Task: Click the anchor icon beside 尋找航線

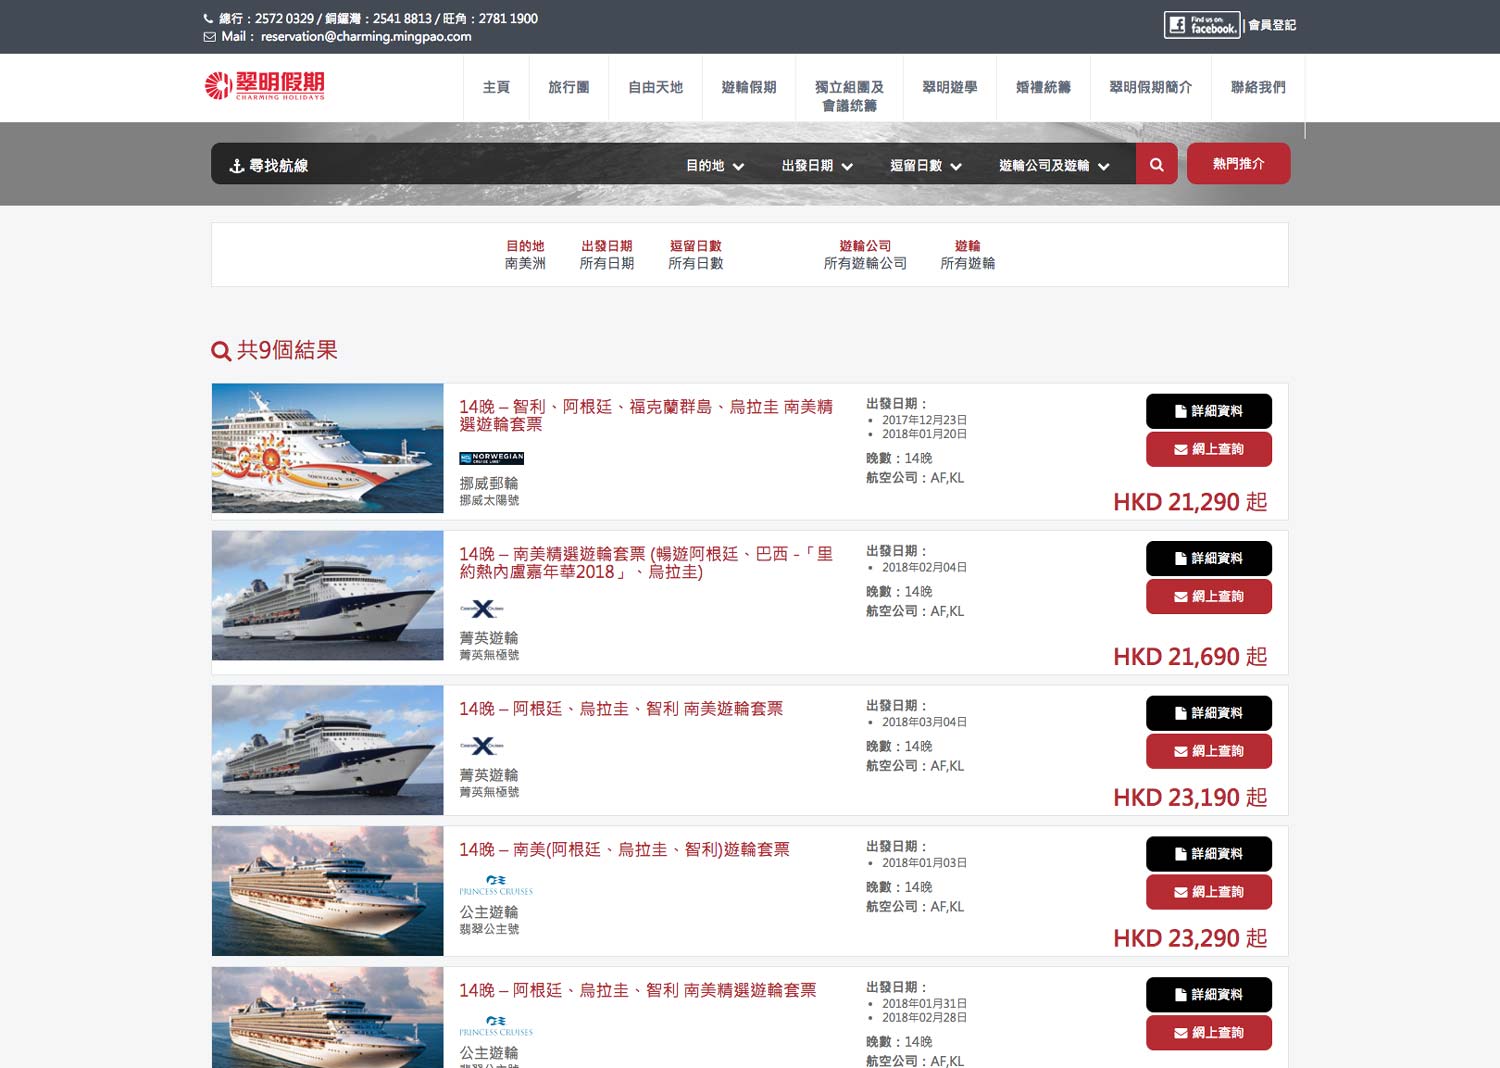Action: 237,166
